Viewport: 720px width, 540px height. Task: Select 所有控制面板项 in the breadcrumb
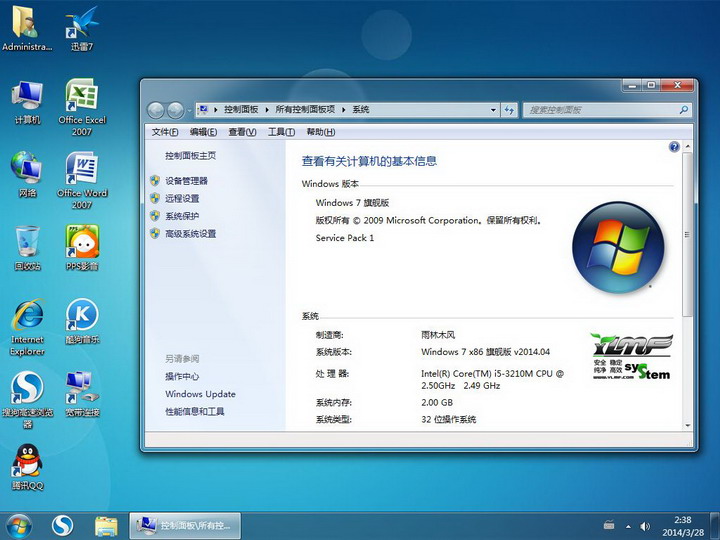point(305,110)
